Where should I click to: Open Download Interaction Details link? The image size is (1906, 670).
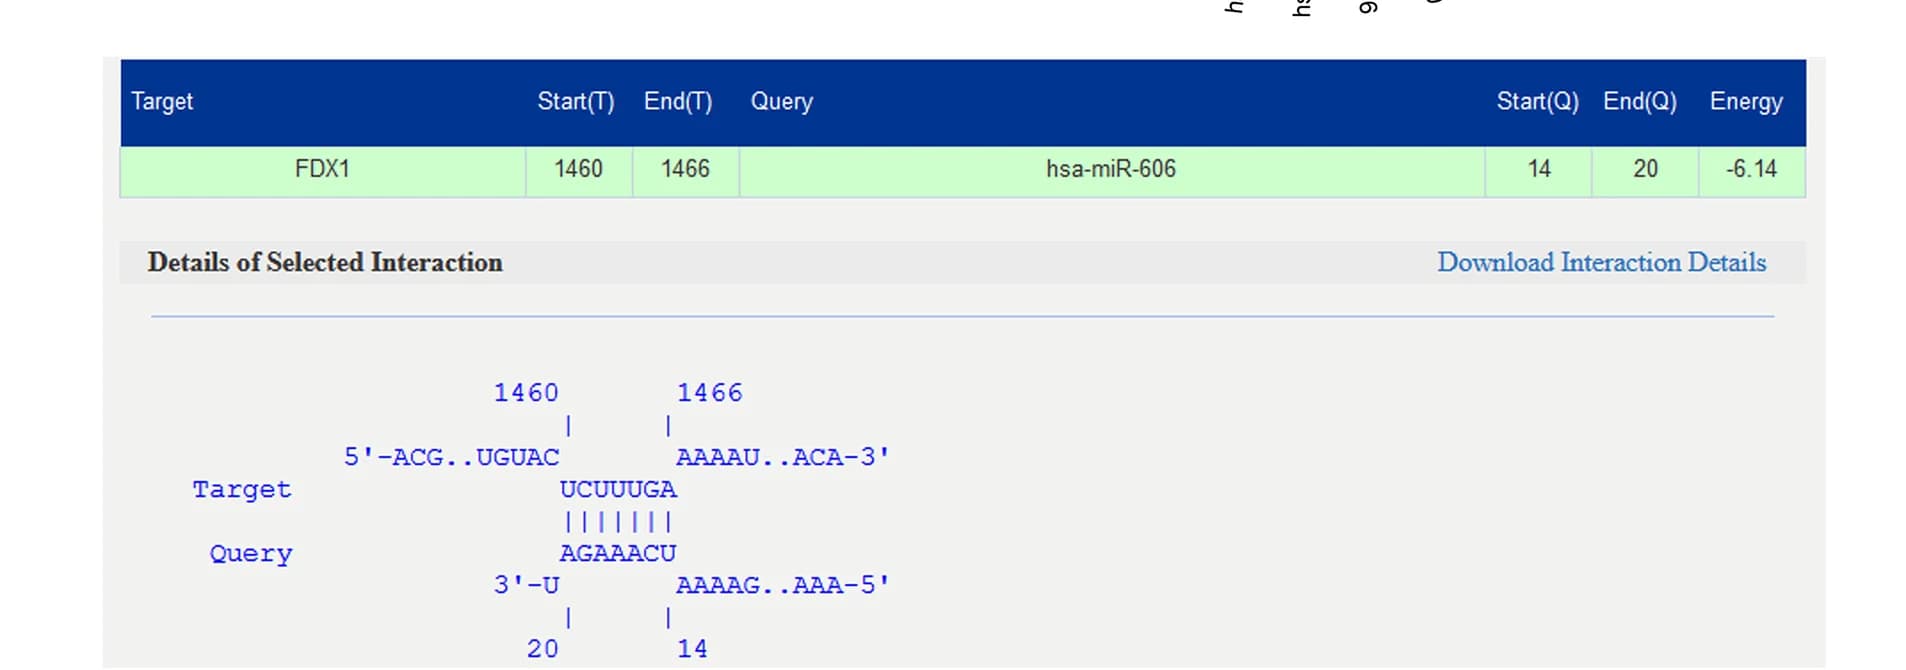pos(1601,262)
